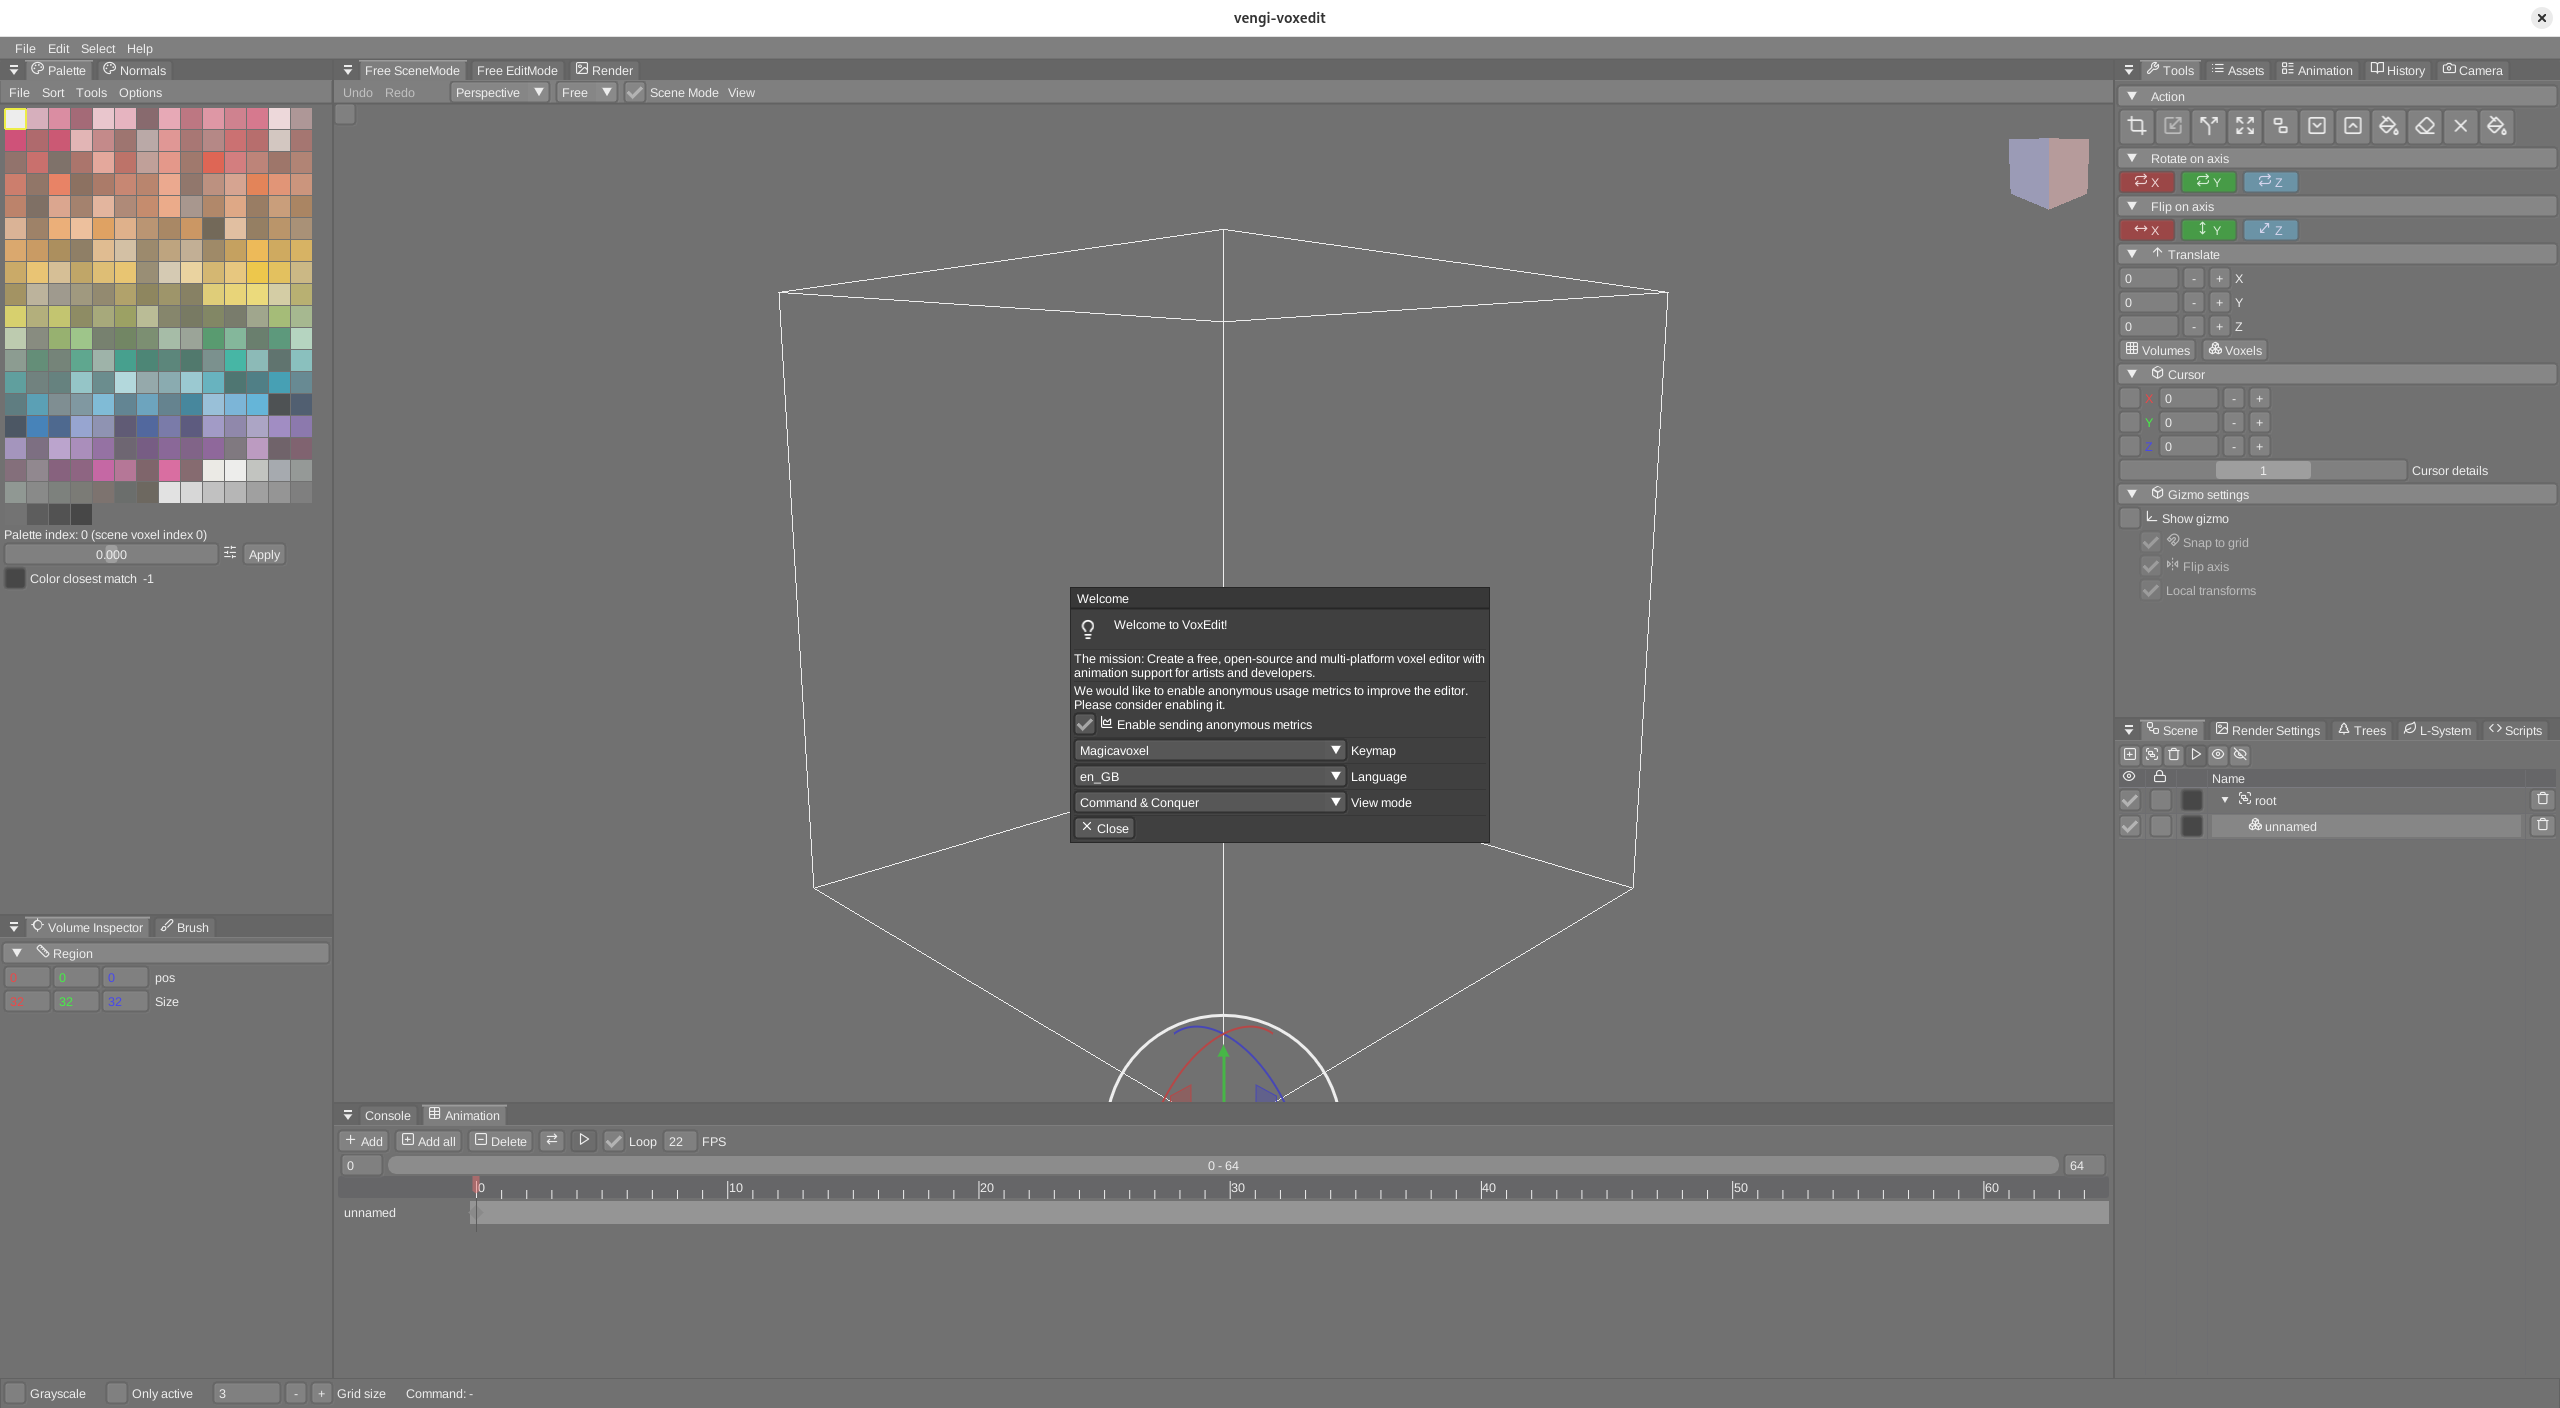Viewport: 2560px width, 1408px height.
Task: Delete the unnamed node via trash icon
Action: click(2543, 825)
